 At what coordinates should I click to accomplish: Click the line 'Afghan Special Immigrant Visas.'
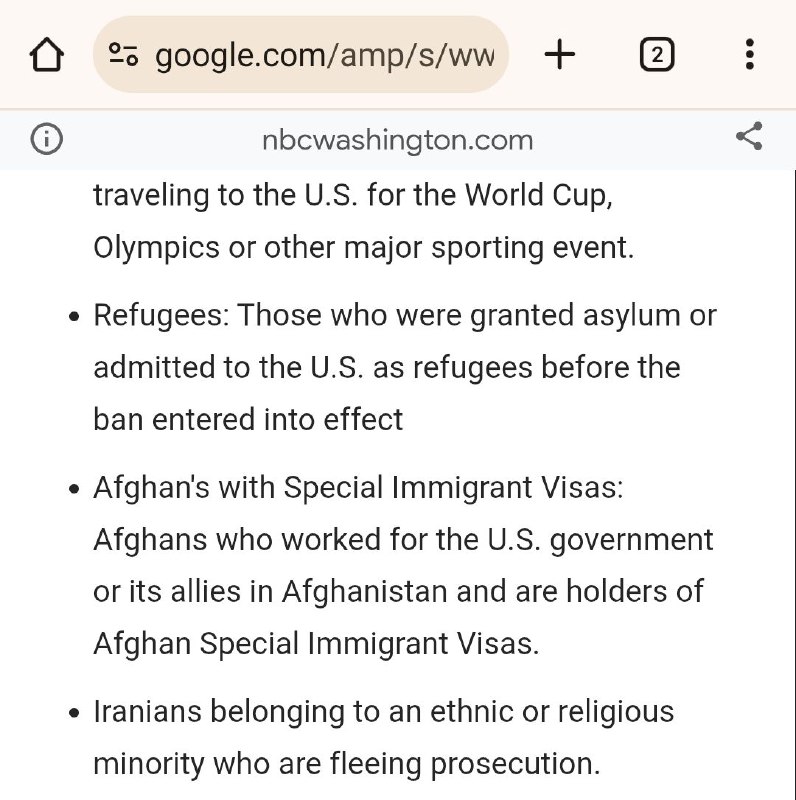tap(316, 644)
